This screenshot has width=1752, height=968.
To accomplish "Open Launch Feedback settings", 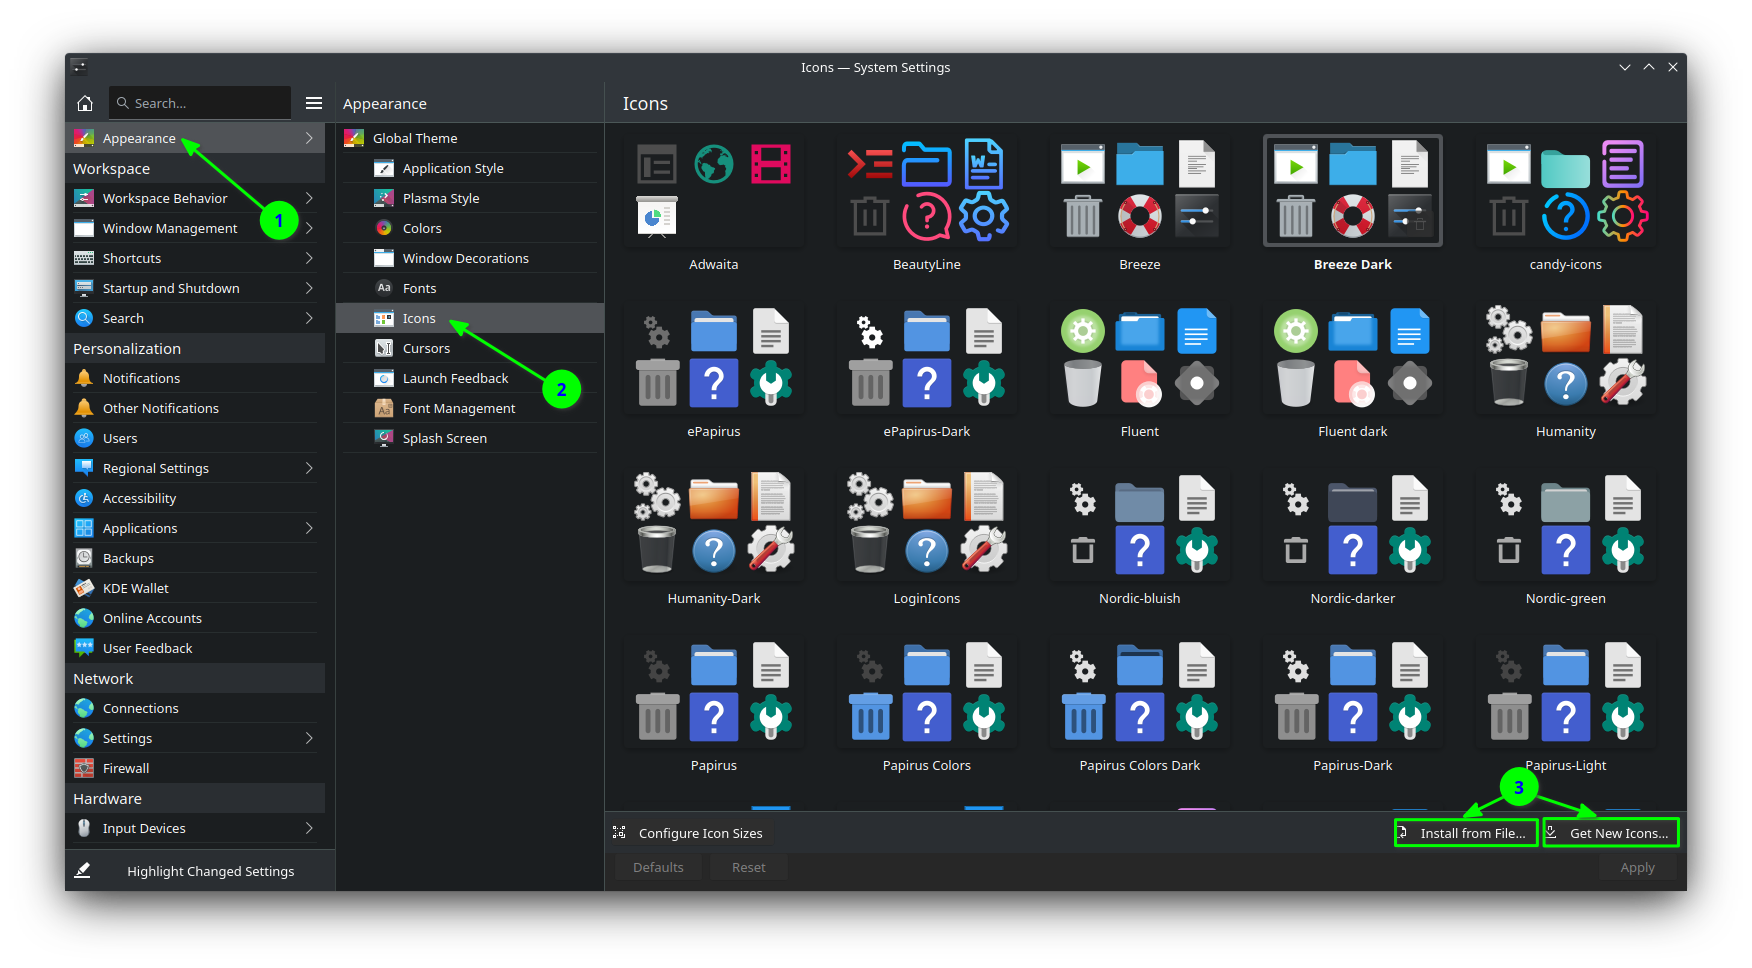I will pos(470,378).
